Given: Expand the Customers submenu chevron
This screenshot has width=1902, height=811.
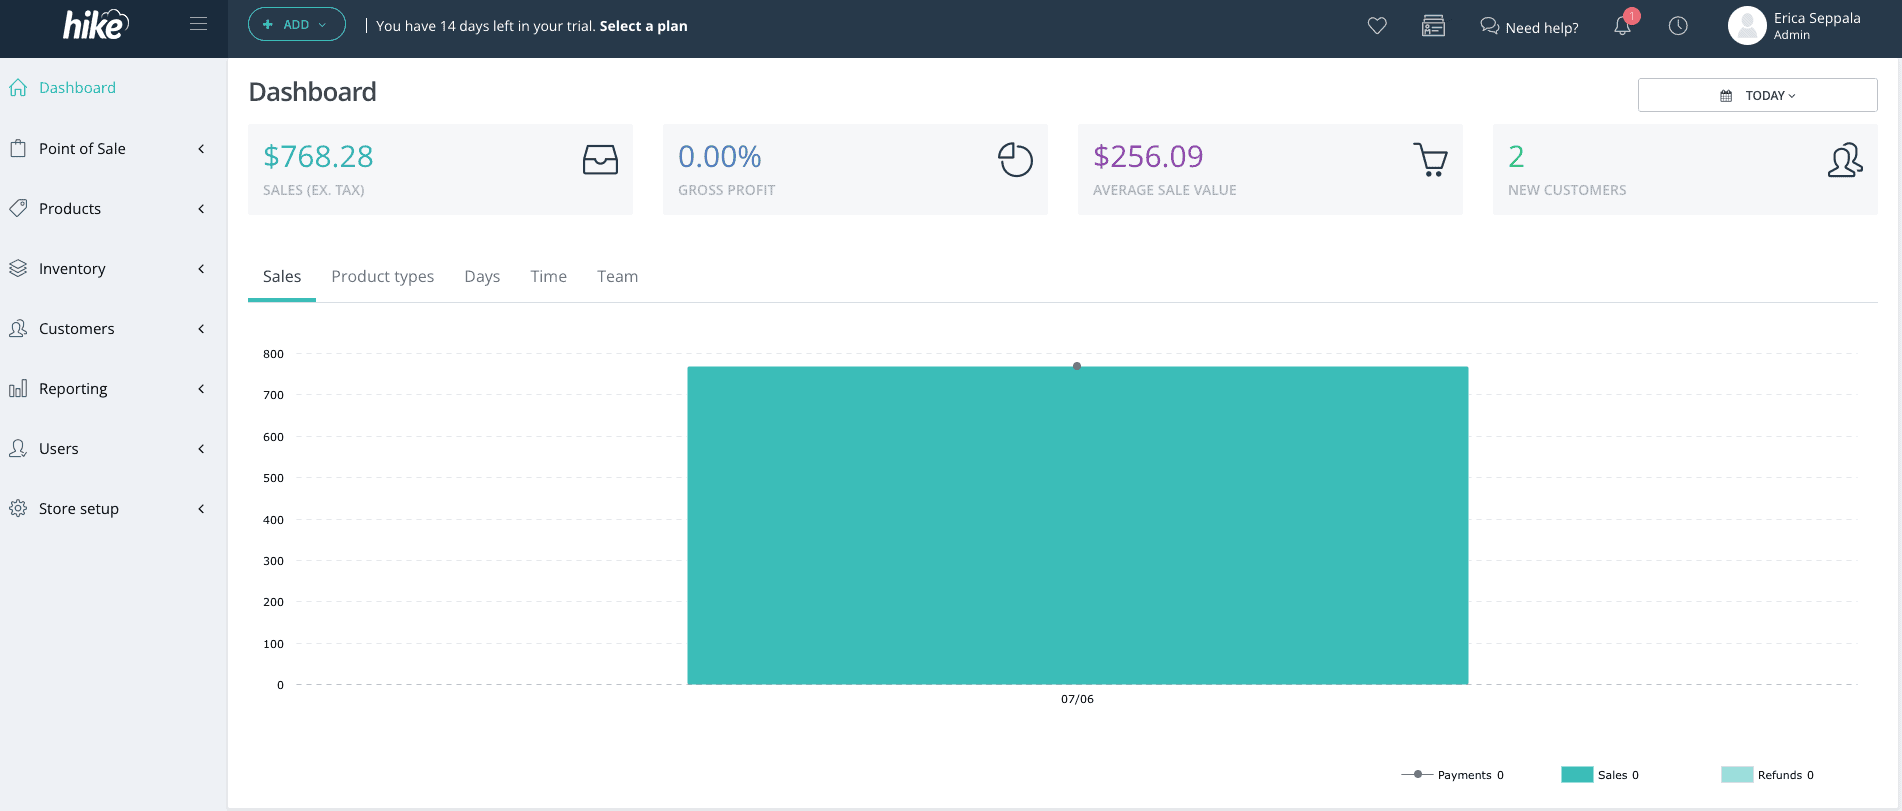Looking at the screenshot, I should point(201,328).
